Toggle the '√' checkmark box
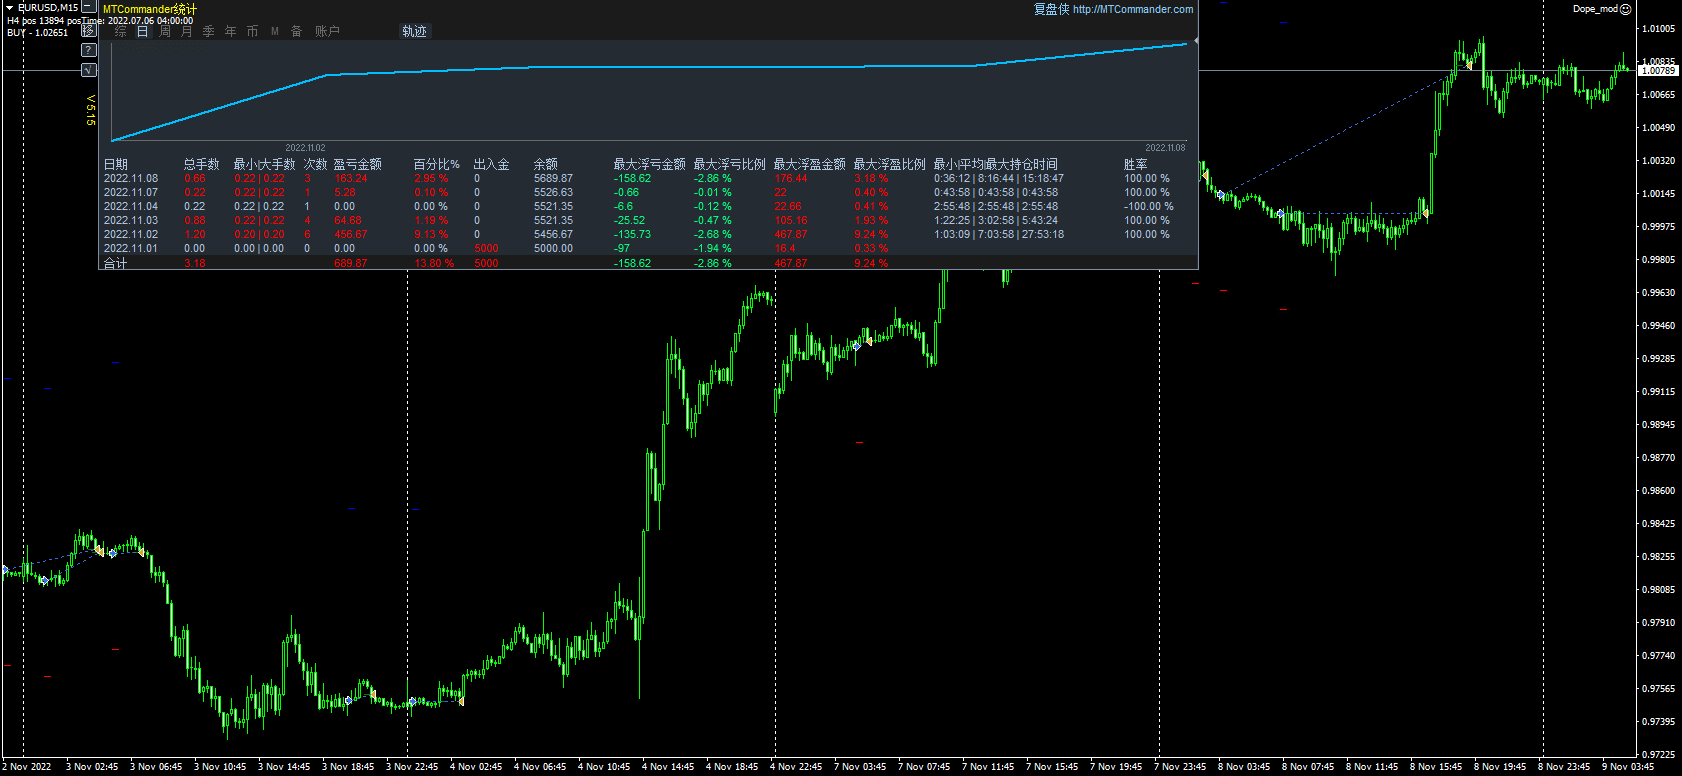 88,70
